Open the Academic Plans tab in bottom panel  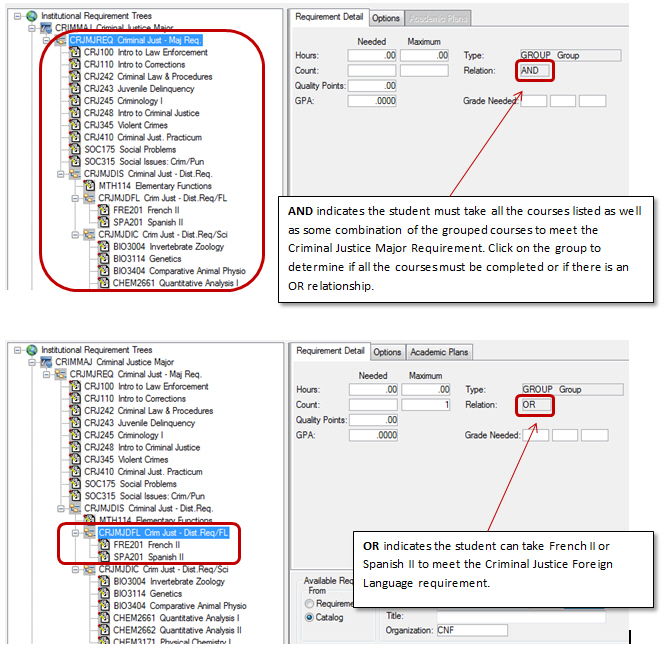[x=439, y=352]
